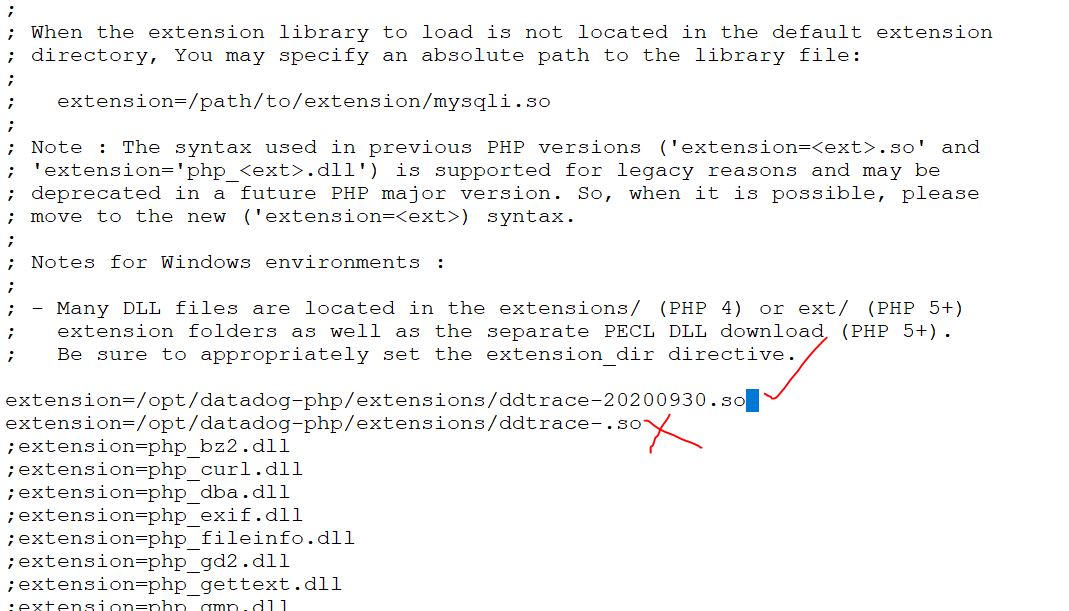Click the 'move to the new' syntax line
The width and height of the screenshot is (1069, 611).
[303, 217]
